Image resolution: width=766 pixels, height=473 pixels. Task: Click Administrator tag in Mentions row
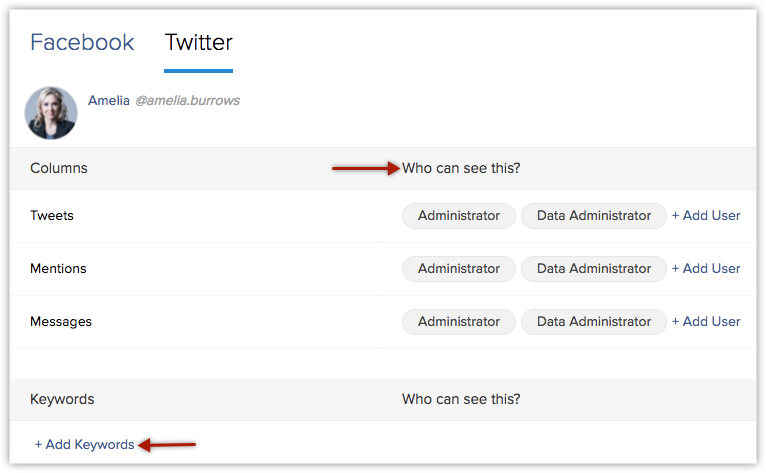459,269
